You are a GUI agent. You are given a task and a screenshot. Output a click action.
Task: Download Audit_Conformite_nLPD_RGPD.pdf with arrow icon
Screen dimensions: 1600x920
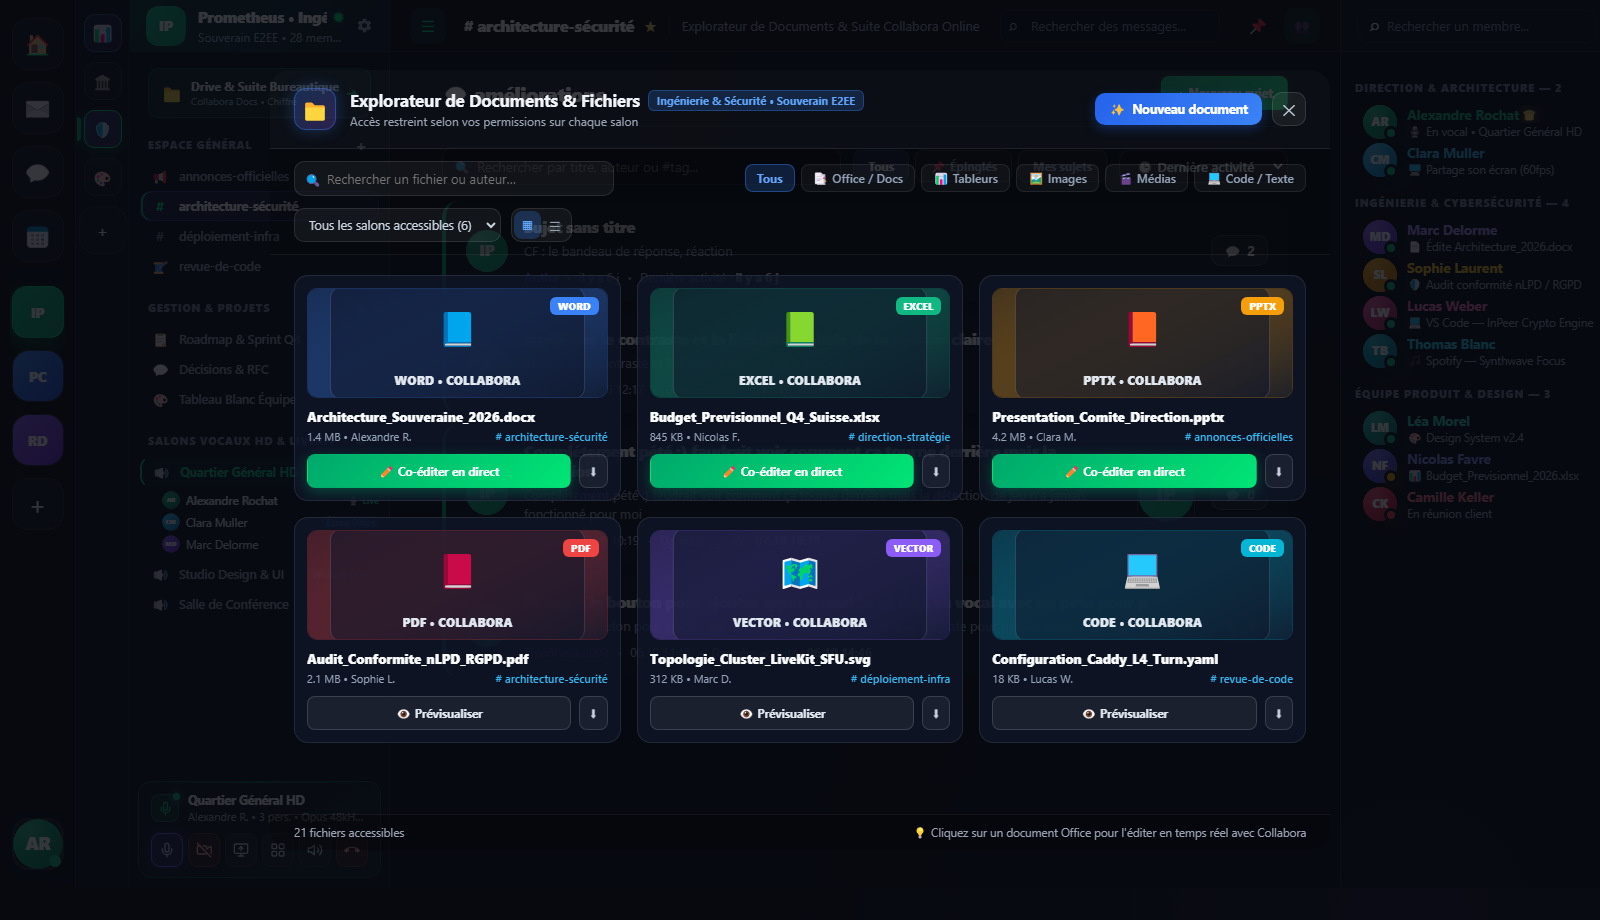coord(593,713)
